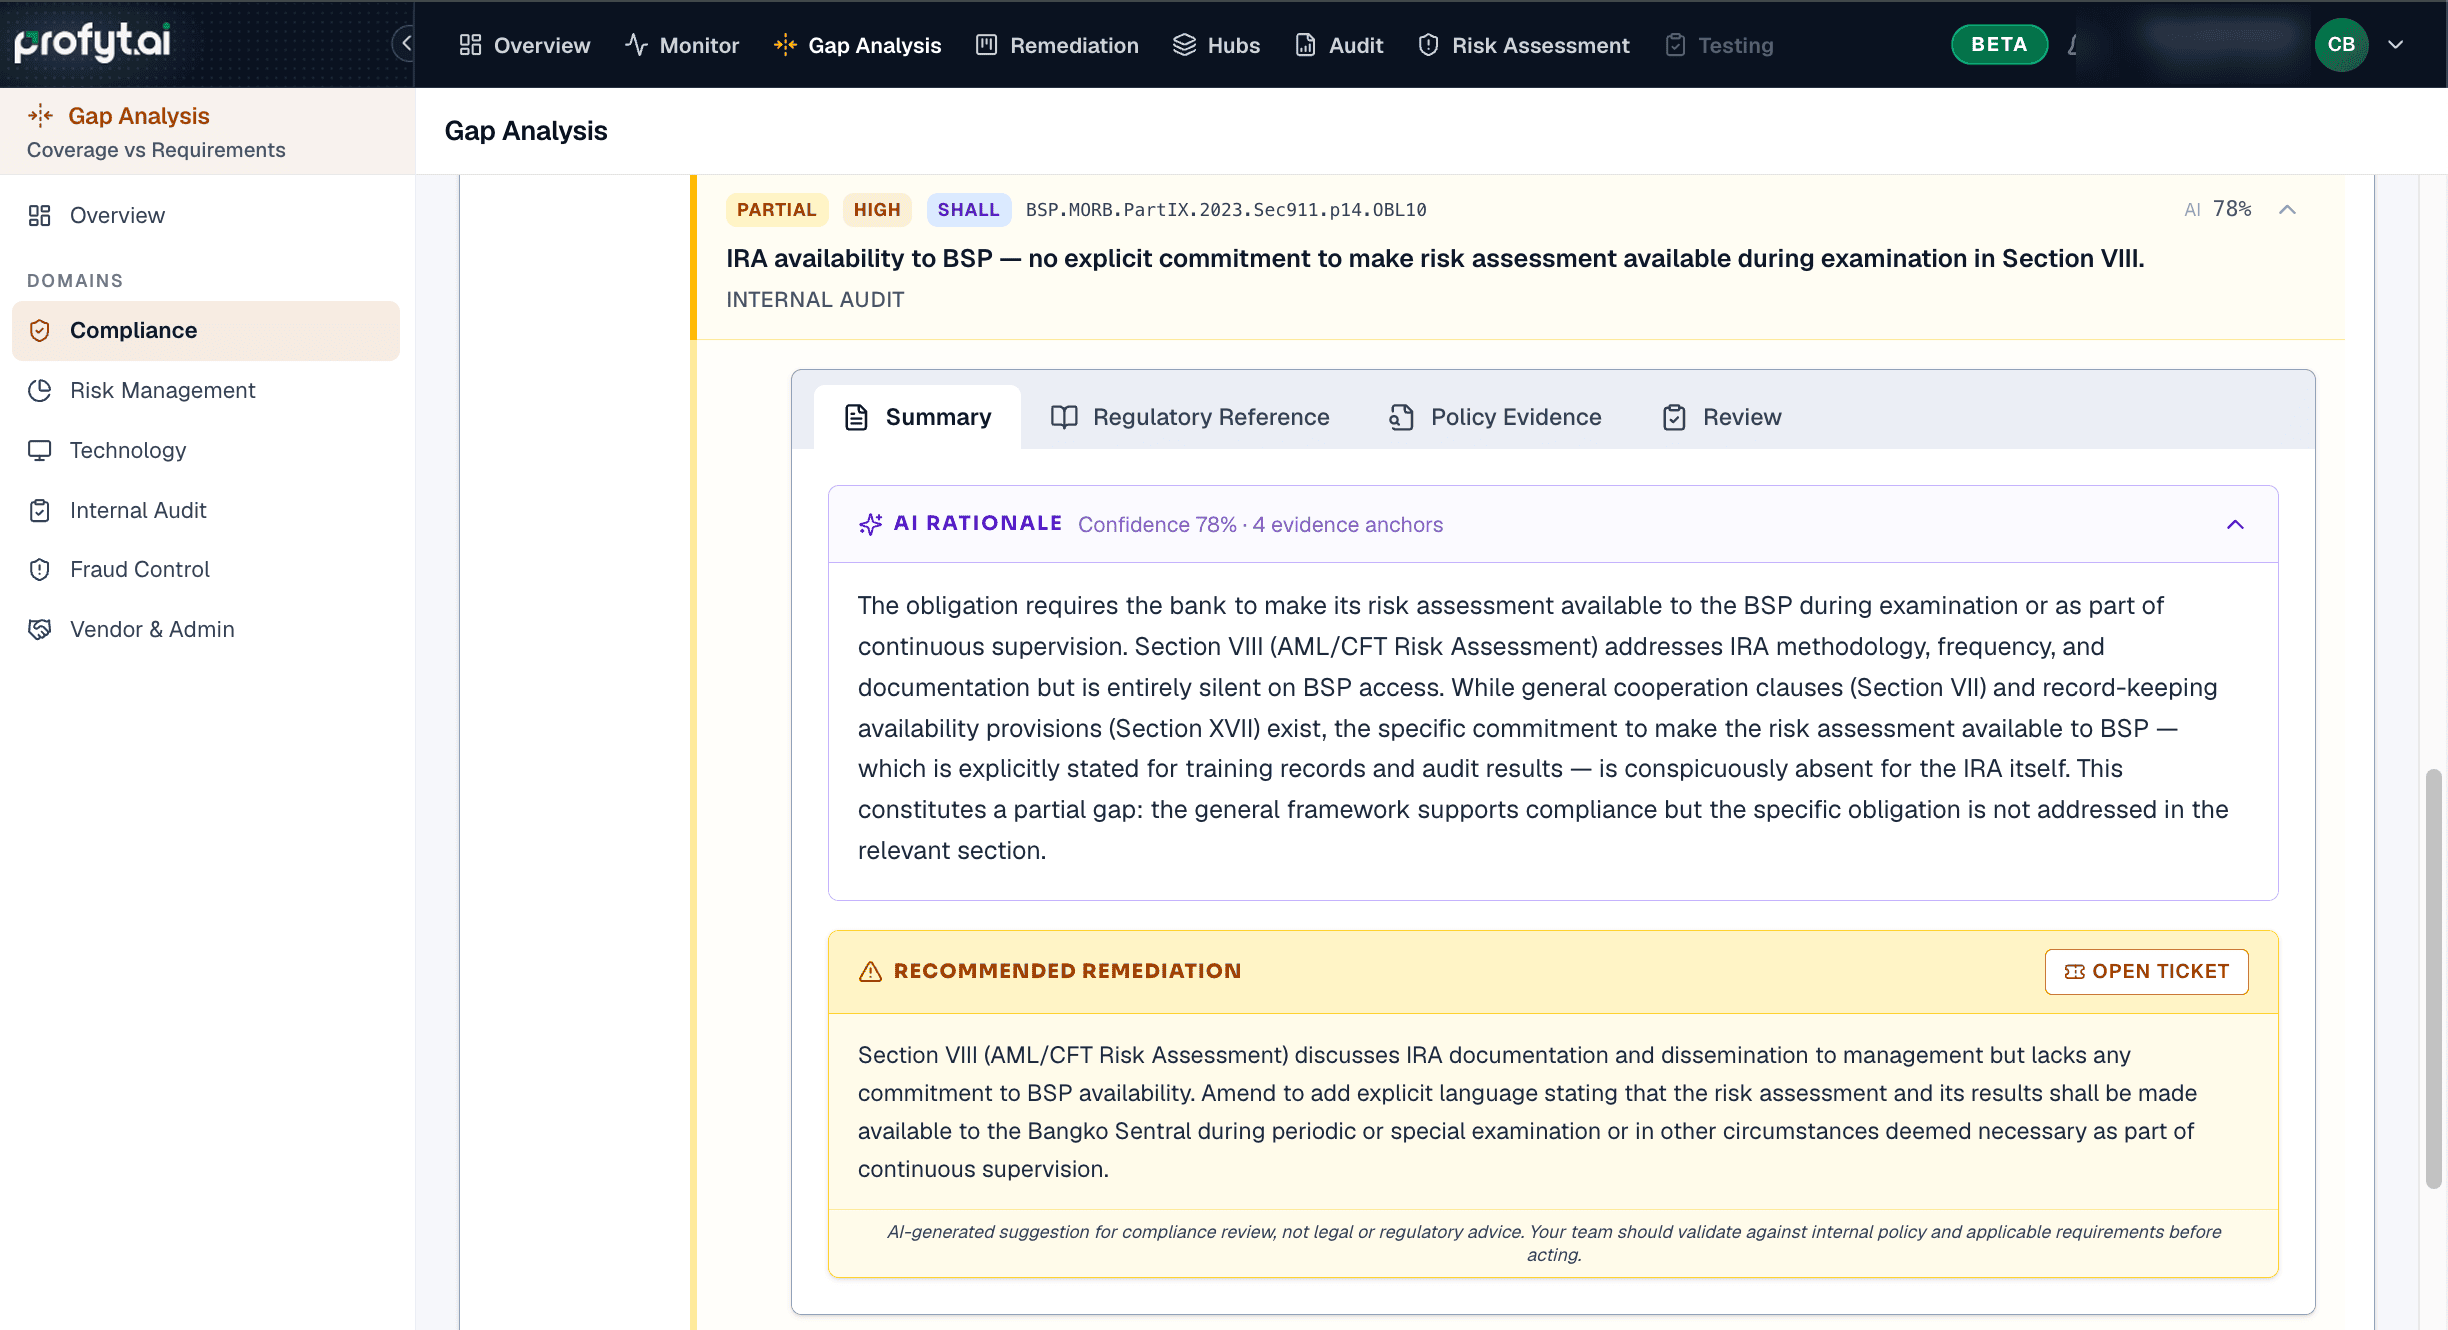Click the SHALL obligation badge

(x=968, y=210)
